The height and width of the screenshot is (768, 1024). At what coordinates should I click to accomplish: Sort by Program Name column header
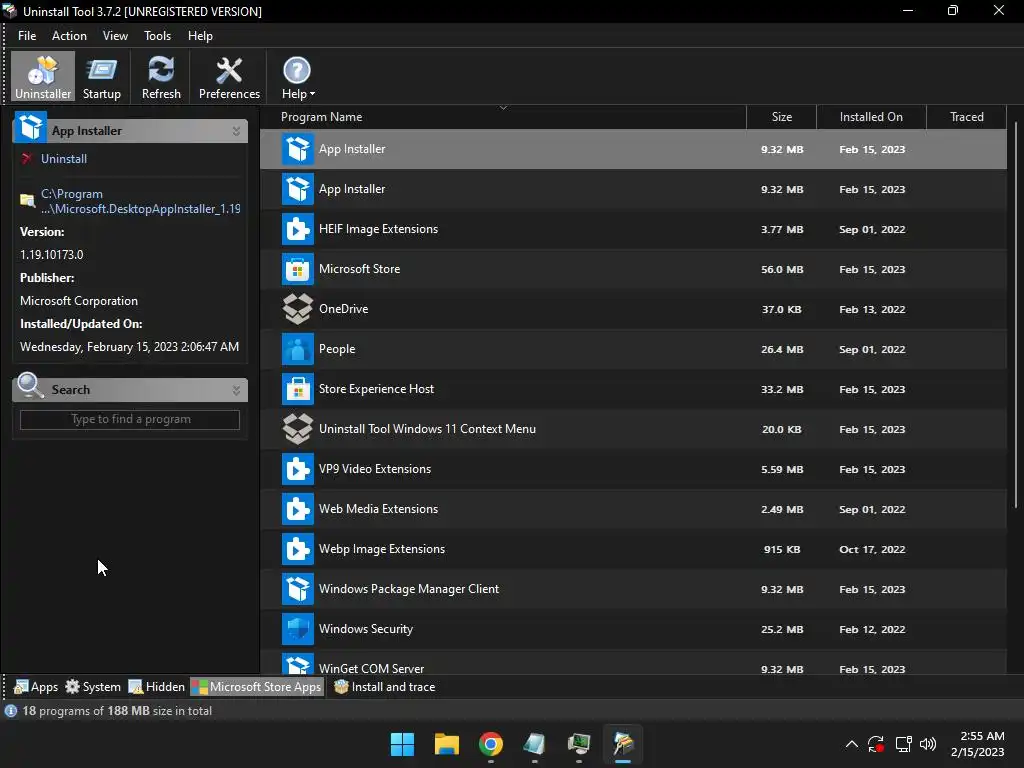[x=503, y=117]
